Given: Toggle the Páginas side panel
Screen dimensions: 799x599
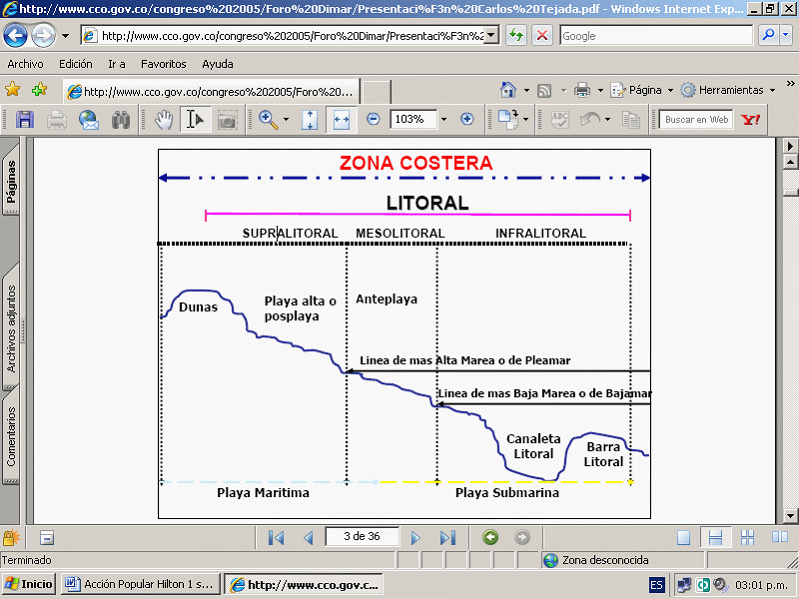Looking at the screenshot, I should [x=11, y=180].
